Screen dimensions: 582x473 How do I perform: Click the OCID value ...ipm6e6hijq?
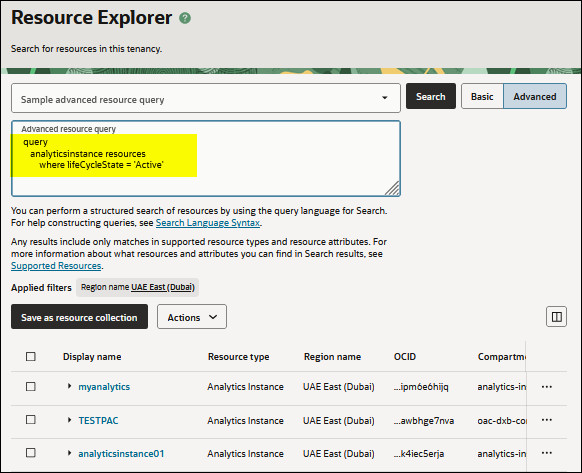coord(421,387)
